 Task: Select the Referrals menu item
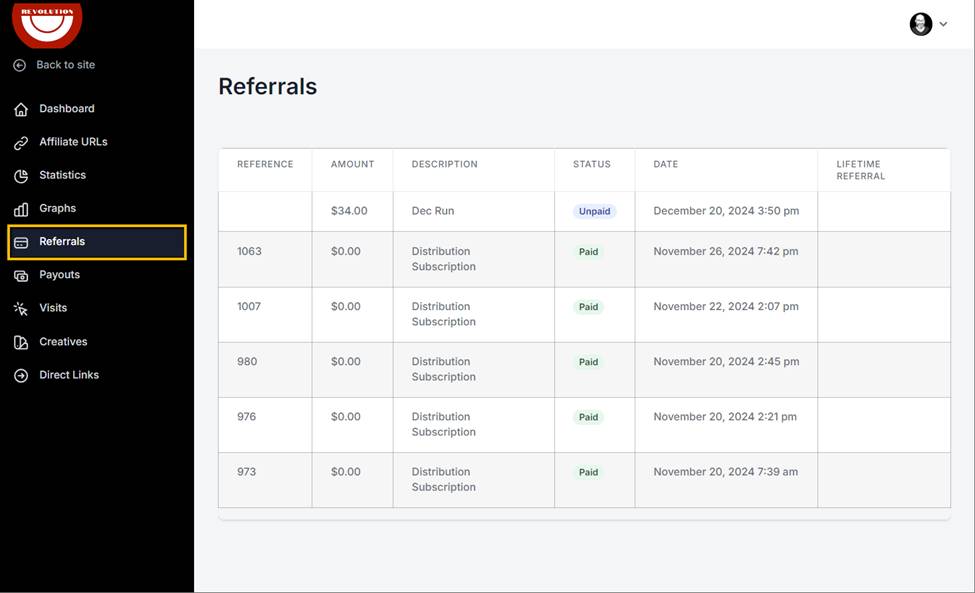pyautogui.click(x=97, y=242)
